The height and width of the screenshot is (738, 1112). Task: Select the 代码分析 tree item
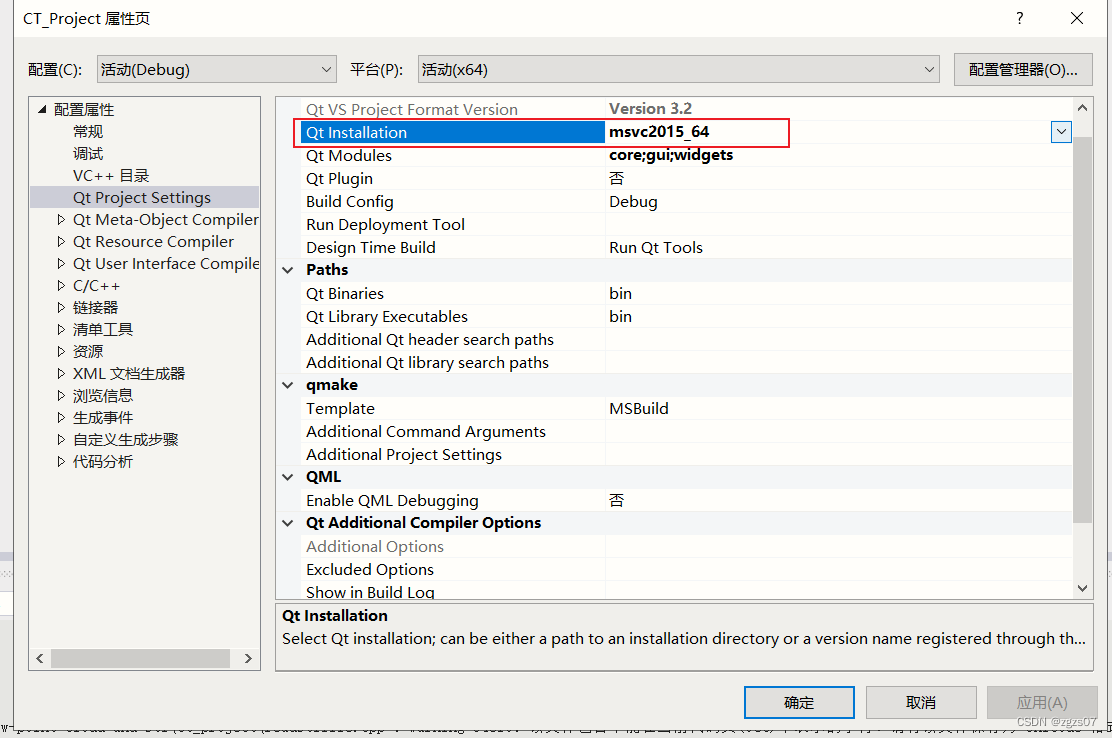point(101,461)
